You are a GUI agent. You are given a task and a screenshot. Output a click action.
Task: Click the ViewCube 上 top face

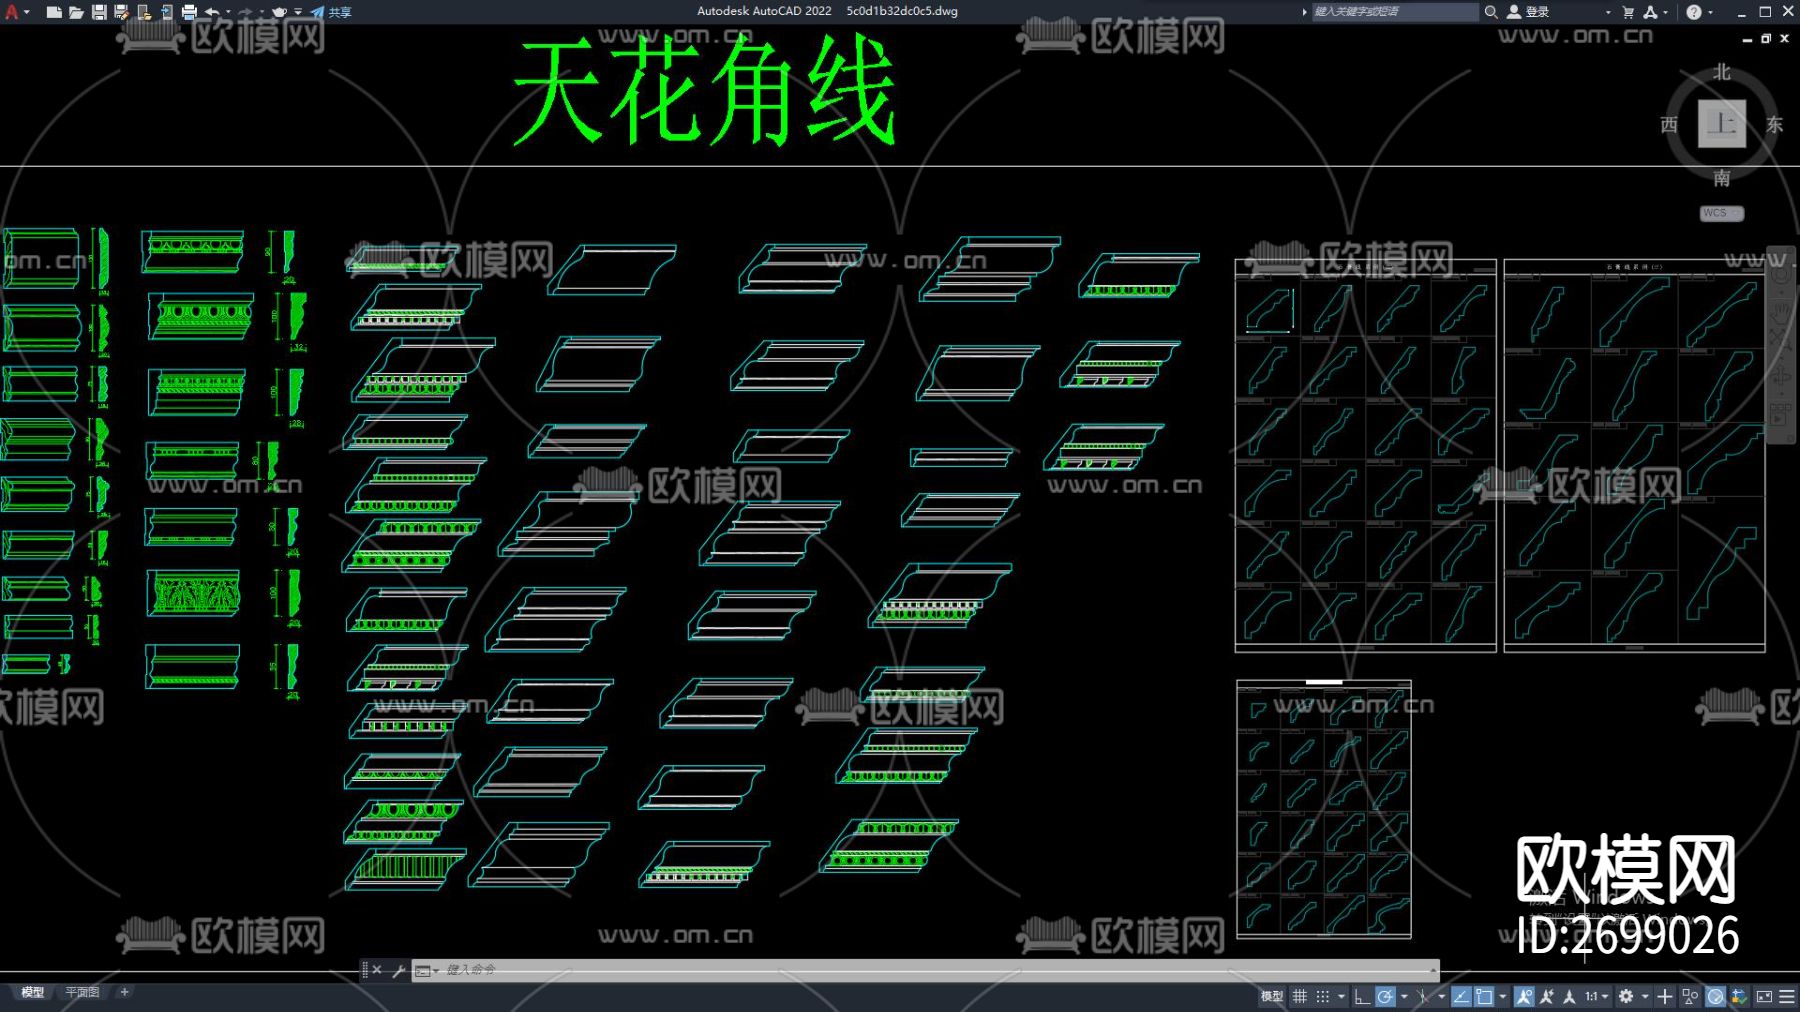(x=1721, y=124)
